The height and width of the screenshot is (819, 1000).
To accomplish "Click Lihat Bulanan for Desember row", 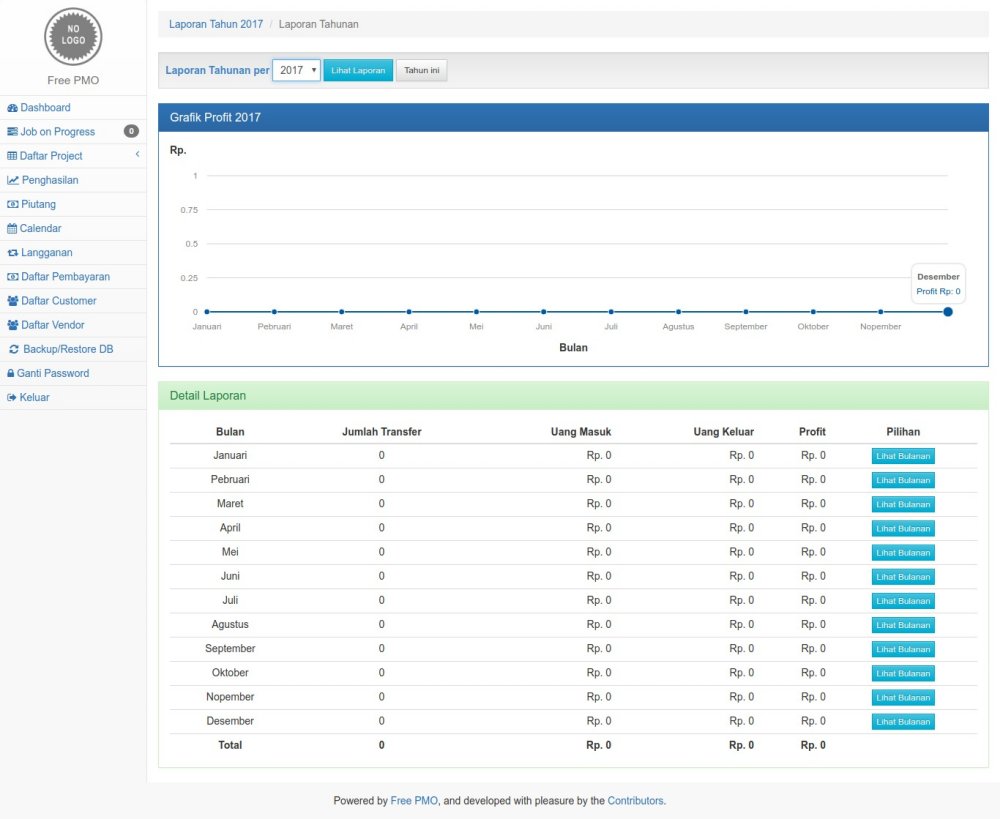I will point(902,721).
